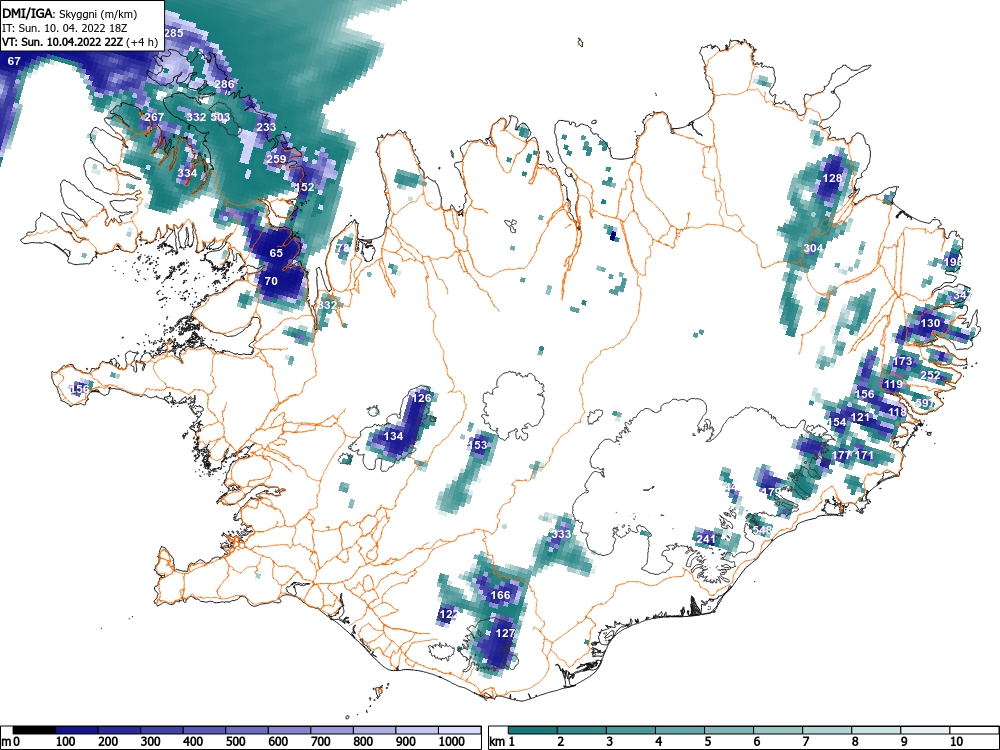Click the 'IT: Sun. 10. 04. 2022 18Z' line

click(x=64, y=28)
